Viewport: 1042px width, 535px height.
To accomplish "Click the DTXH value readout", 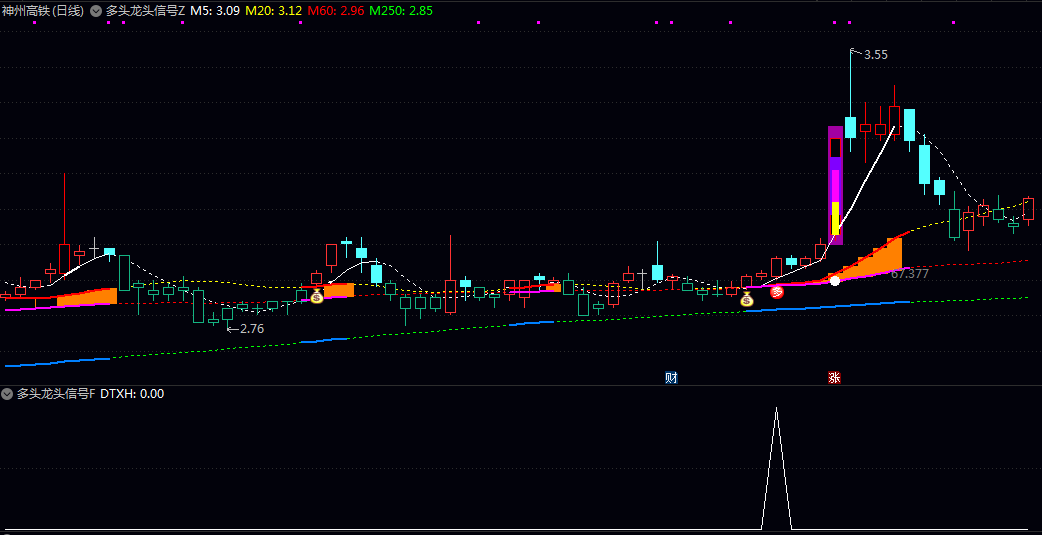I will click(x=132, y=394).
